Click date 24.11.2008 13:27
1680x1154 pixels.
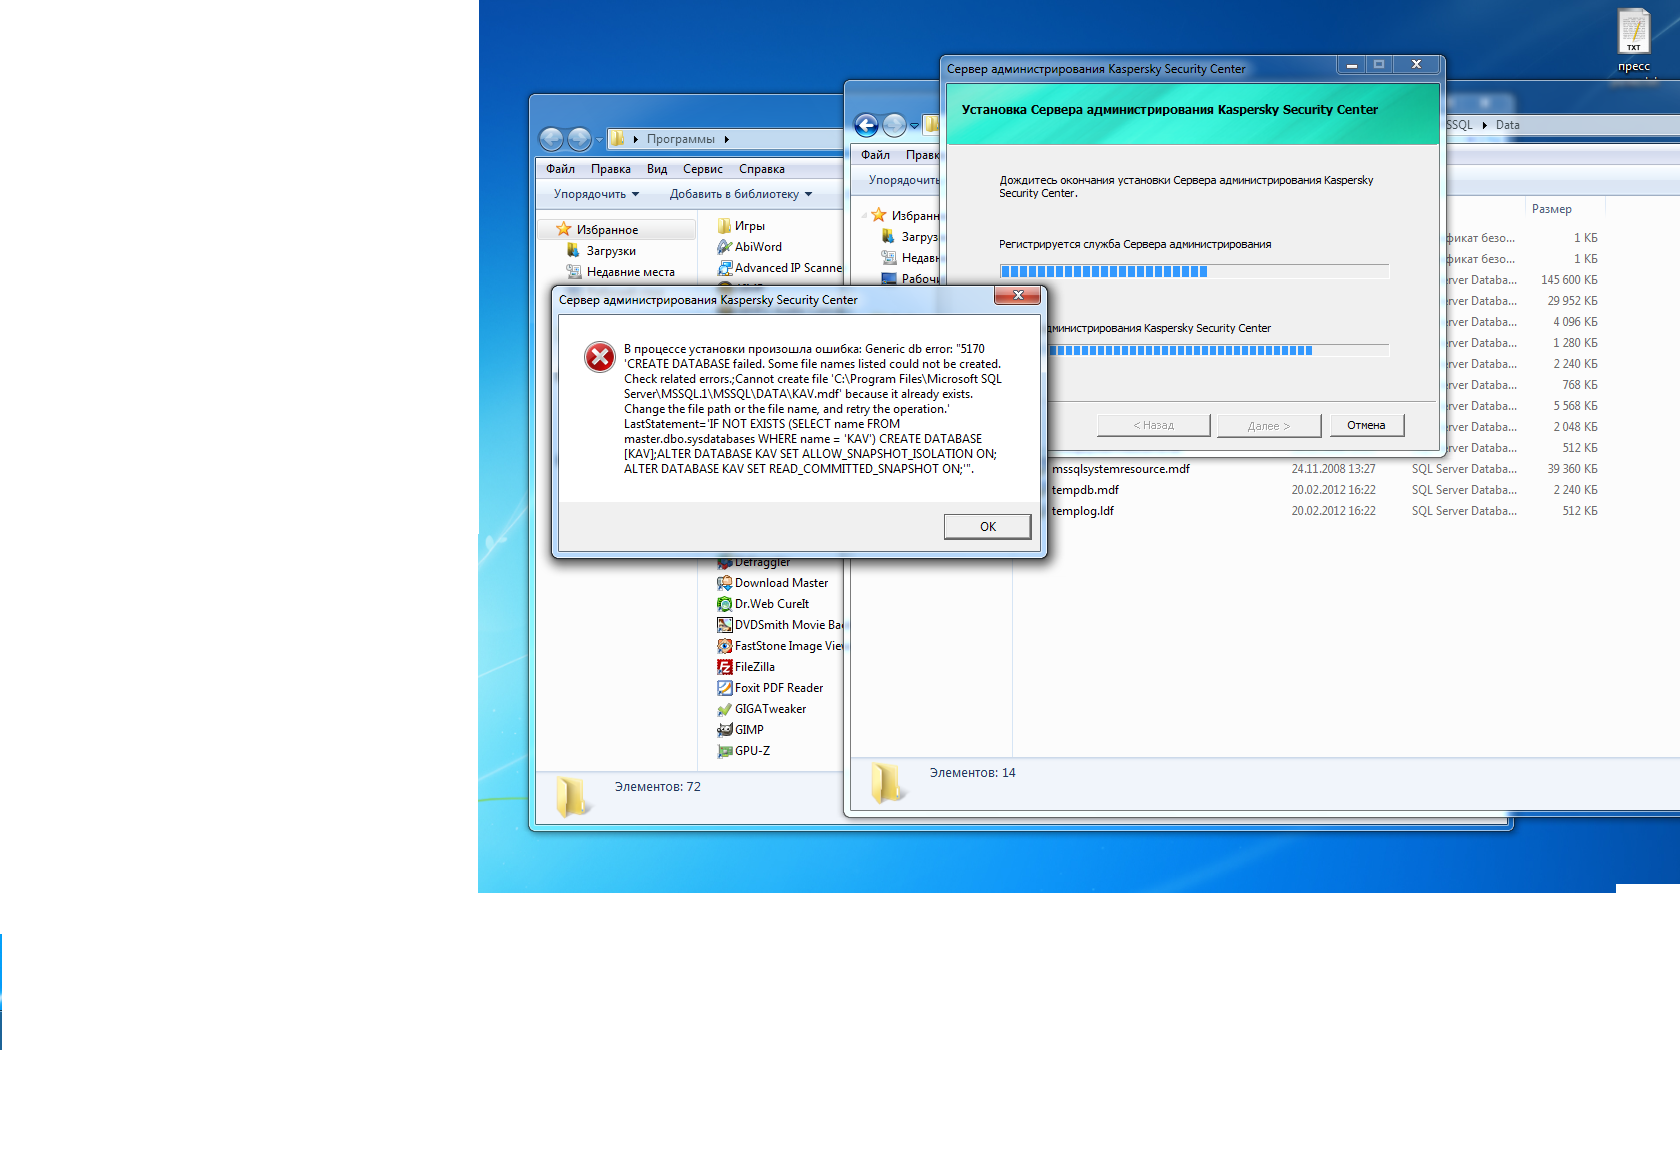(x=1333, y=469)
